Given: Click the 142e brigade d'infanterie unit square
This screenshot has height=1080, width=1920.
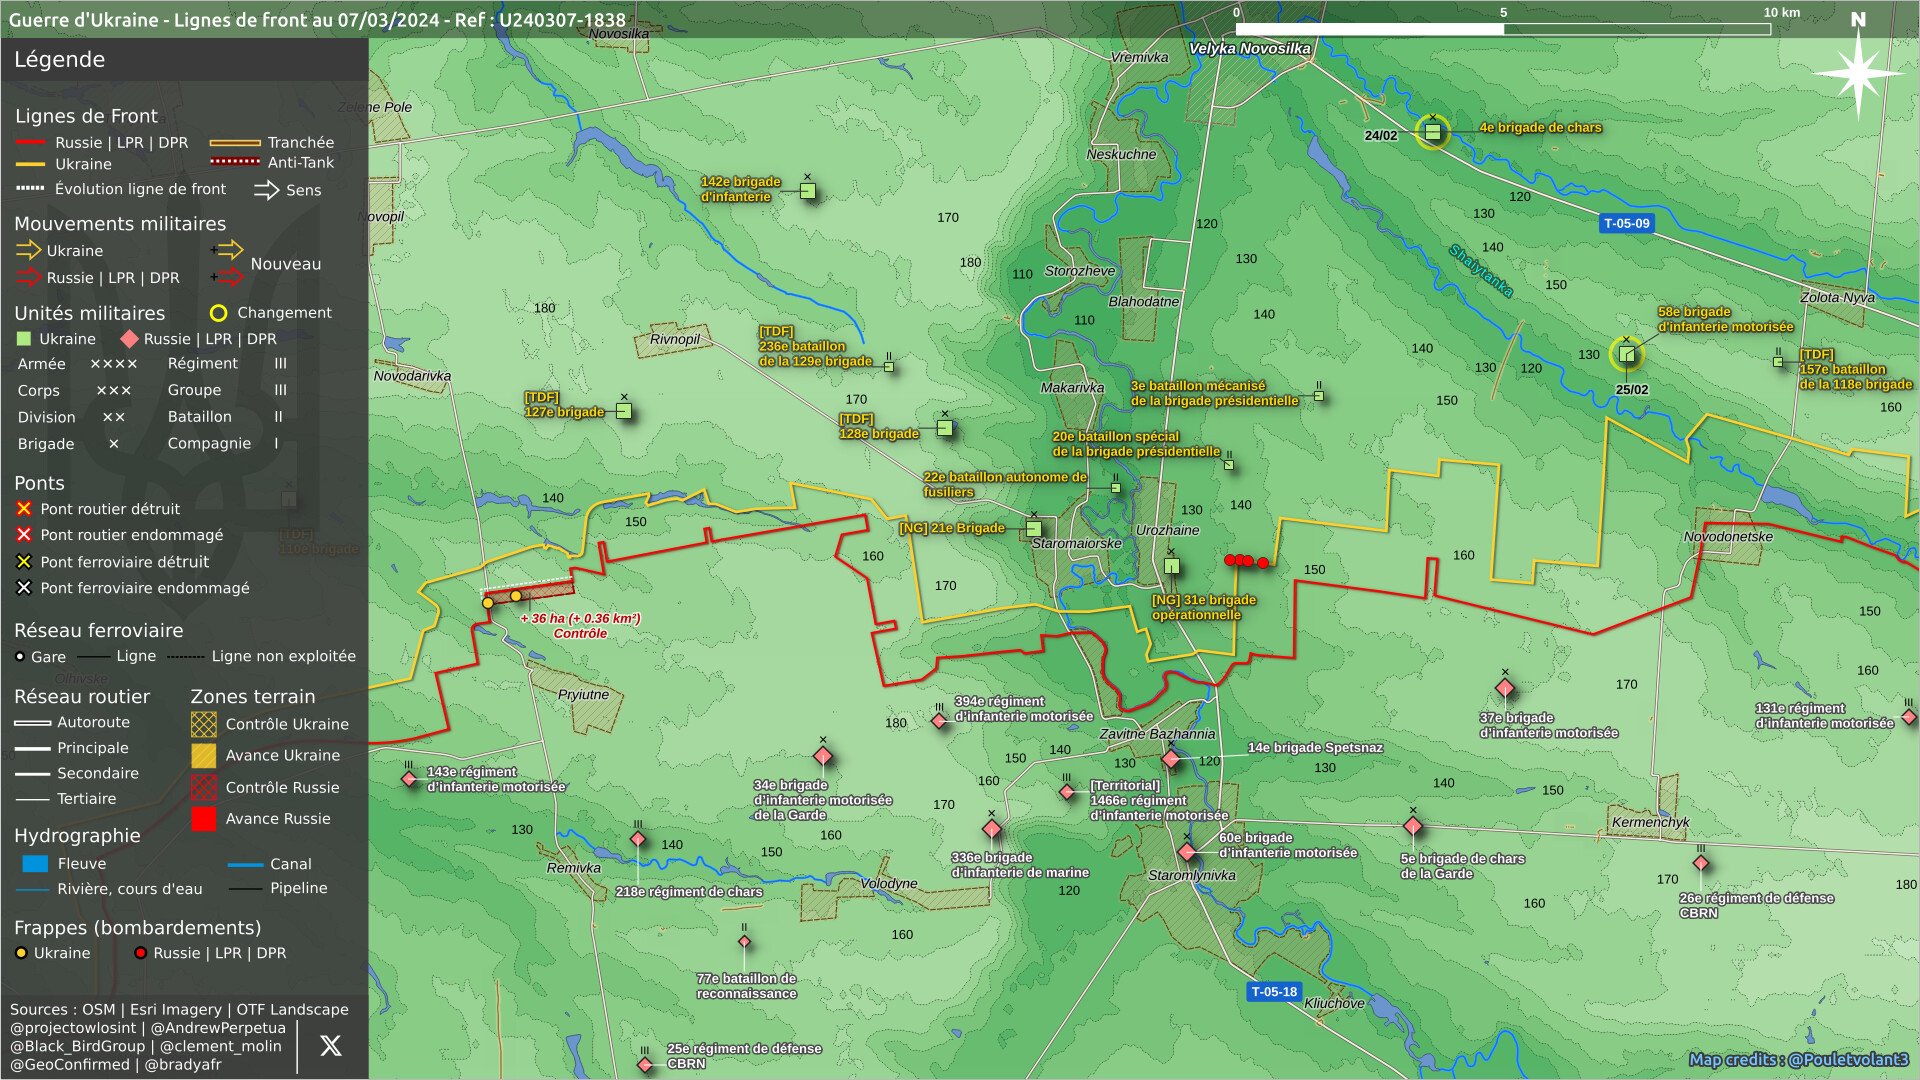Looking at the screenshot, I should pos(808,191).
